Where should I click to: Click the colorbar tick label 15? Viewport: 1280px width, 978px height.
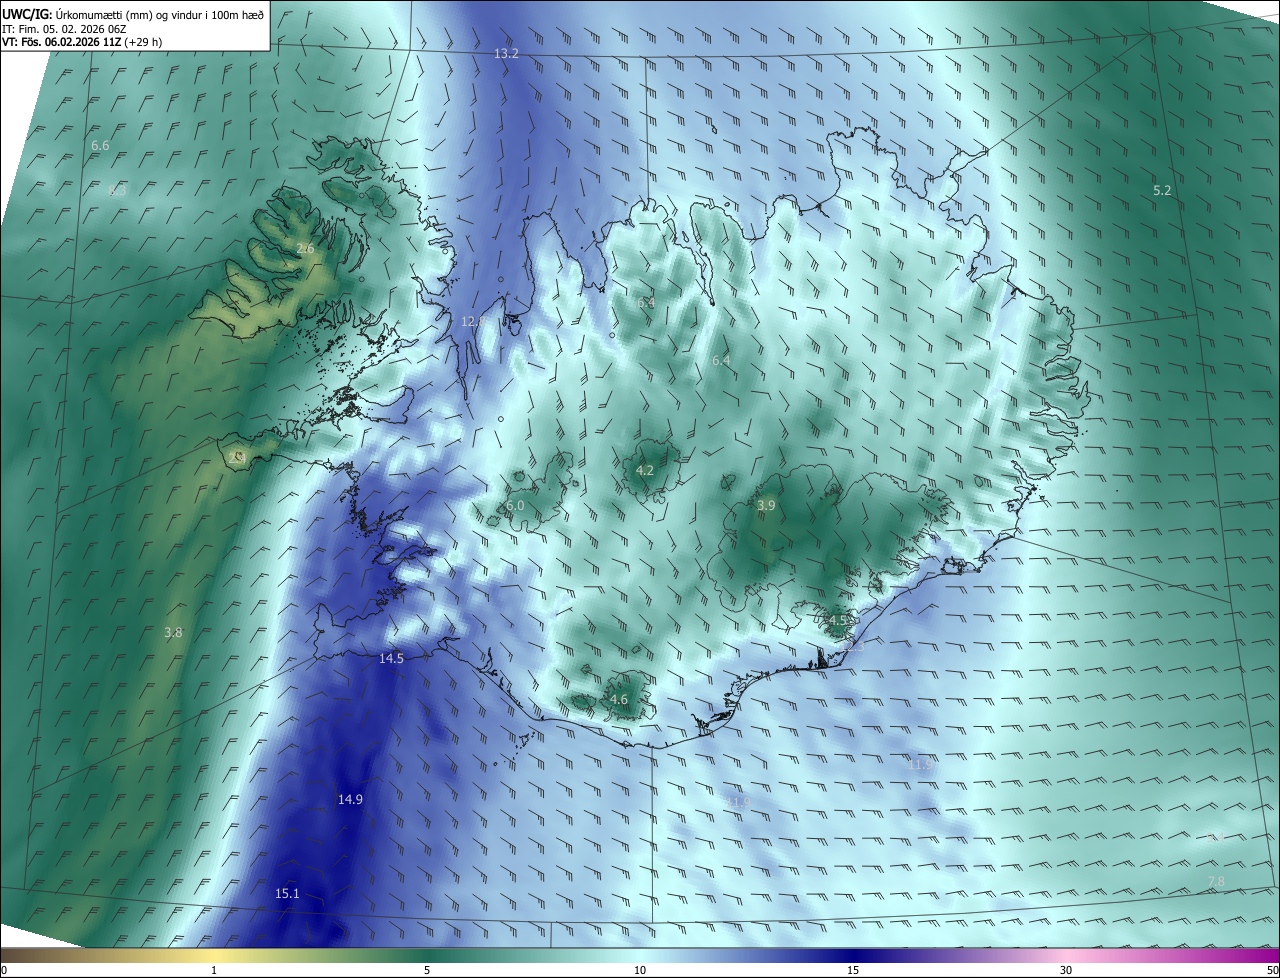point(853,970)
